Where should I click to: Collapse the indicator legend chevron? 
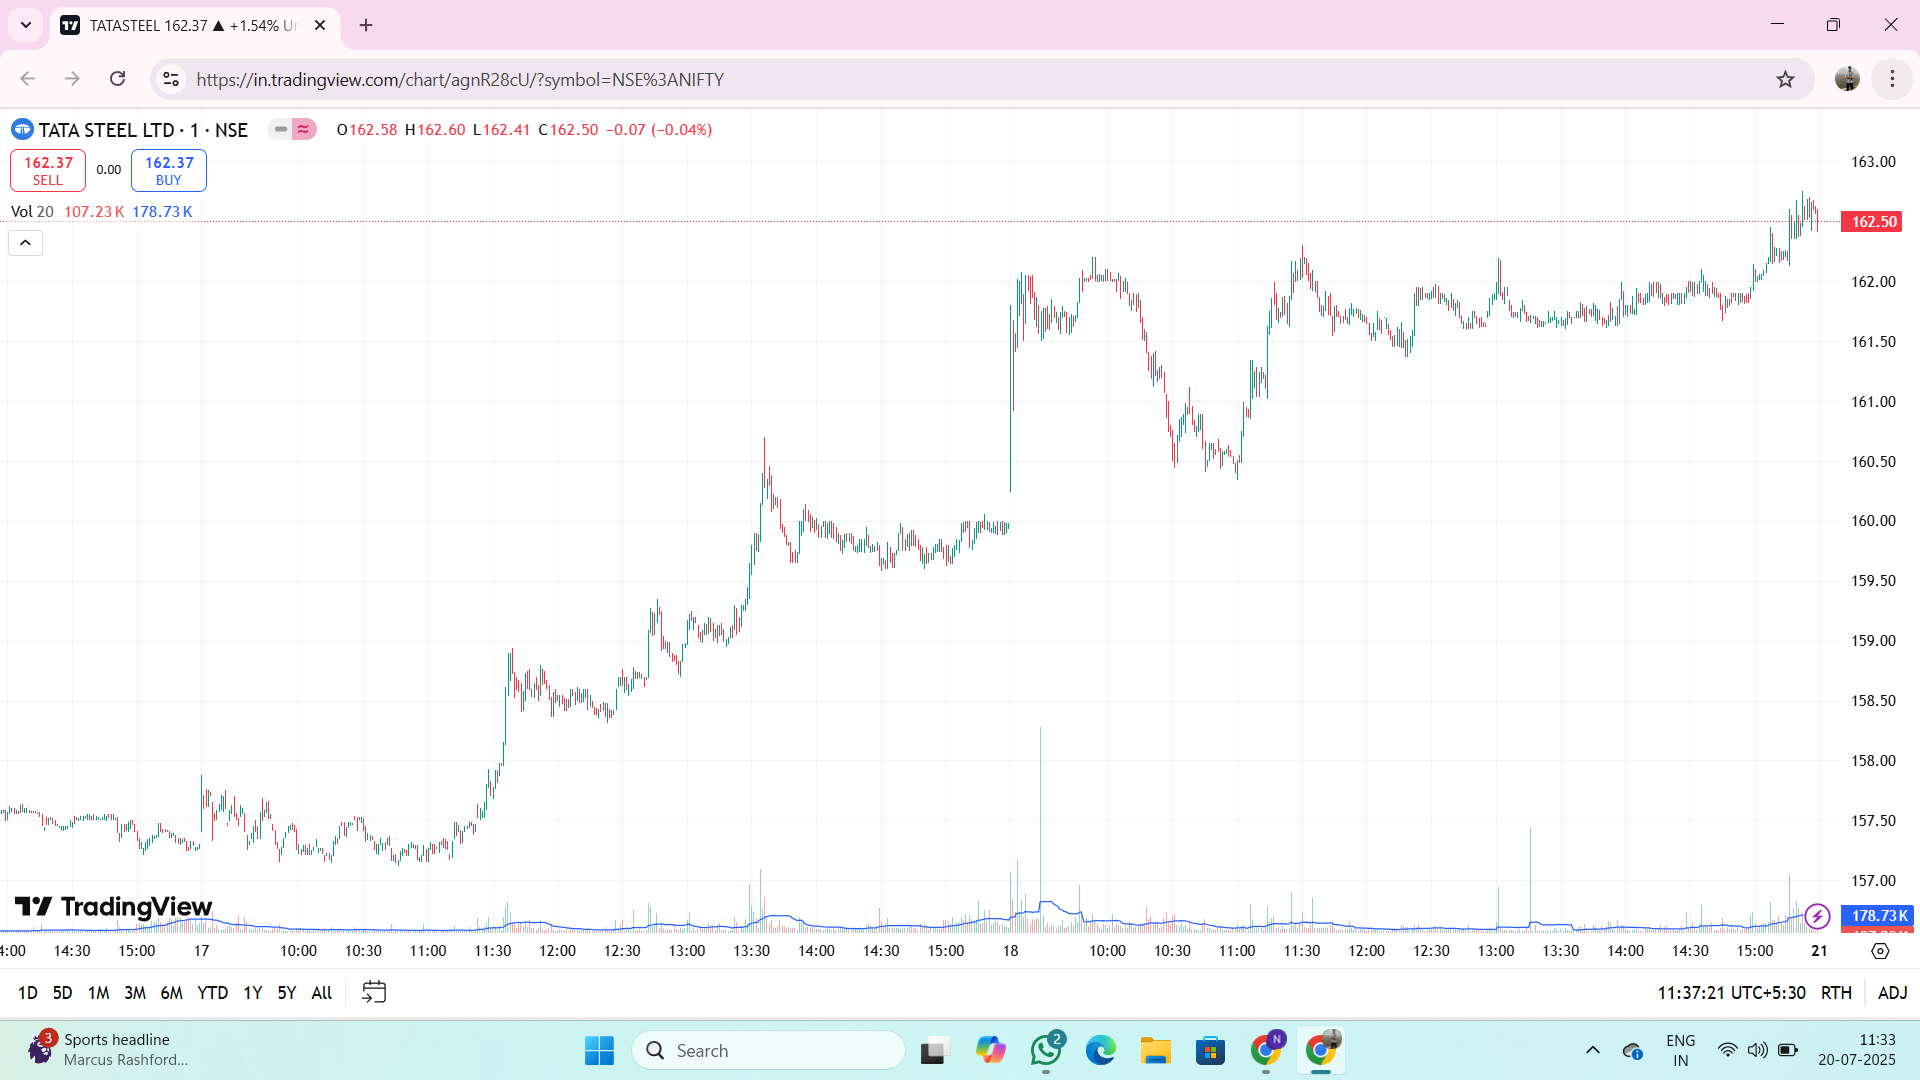(25, 243)
